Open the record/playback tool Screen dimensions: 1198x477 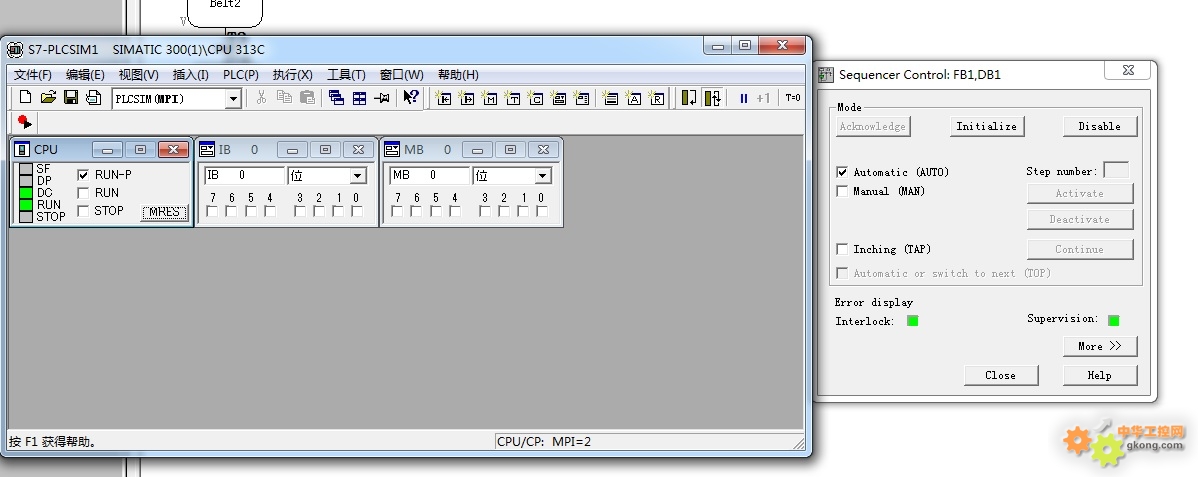click(x=24, y=122)
